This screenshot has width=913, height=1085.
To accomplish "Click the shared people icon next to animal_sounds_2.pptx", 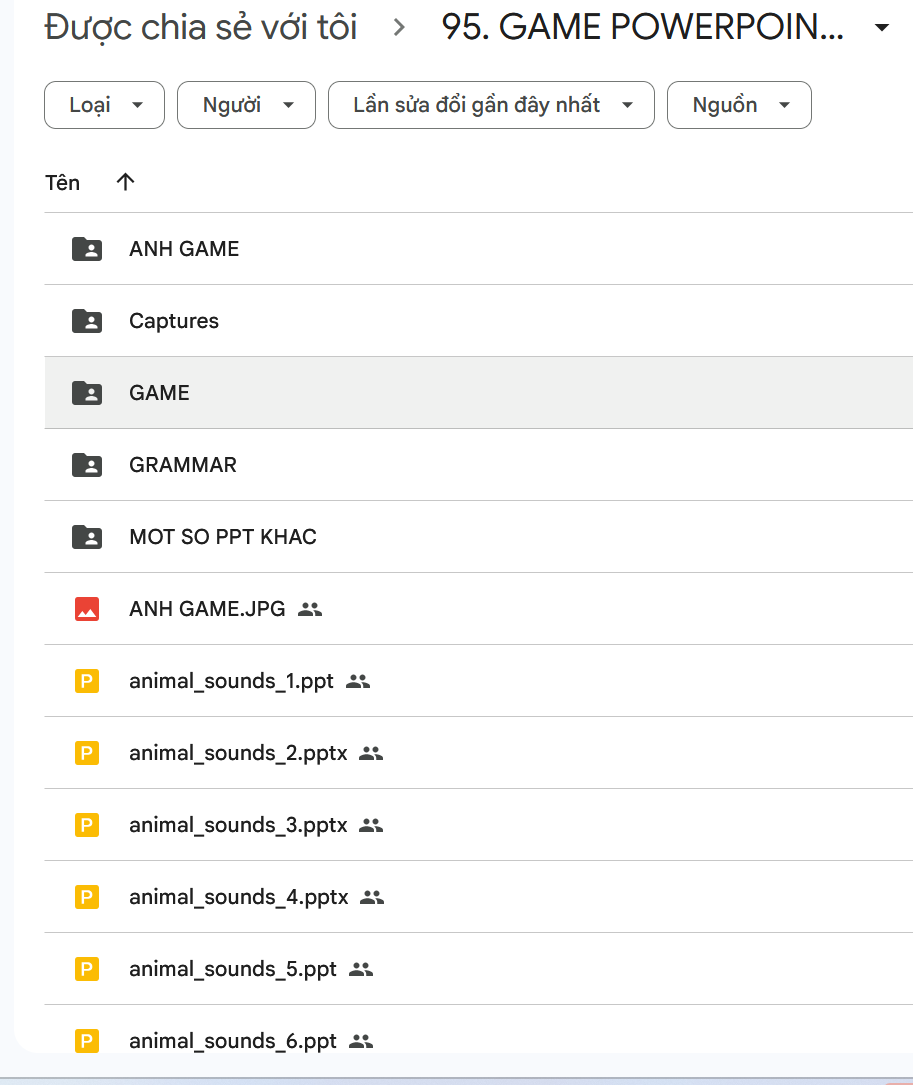I will (371, 753).
